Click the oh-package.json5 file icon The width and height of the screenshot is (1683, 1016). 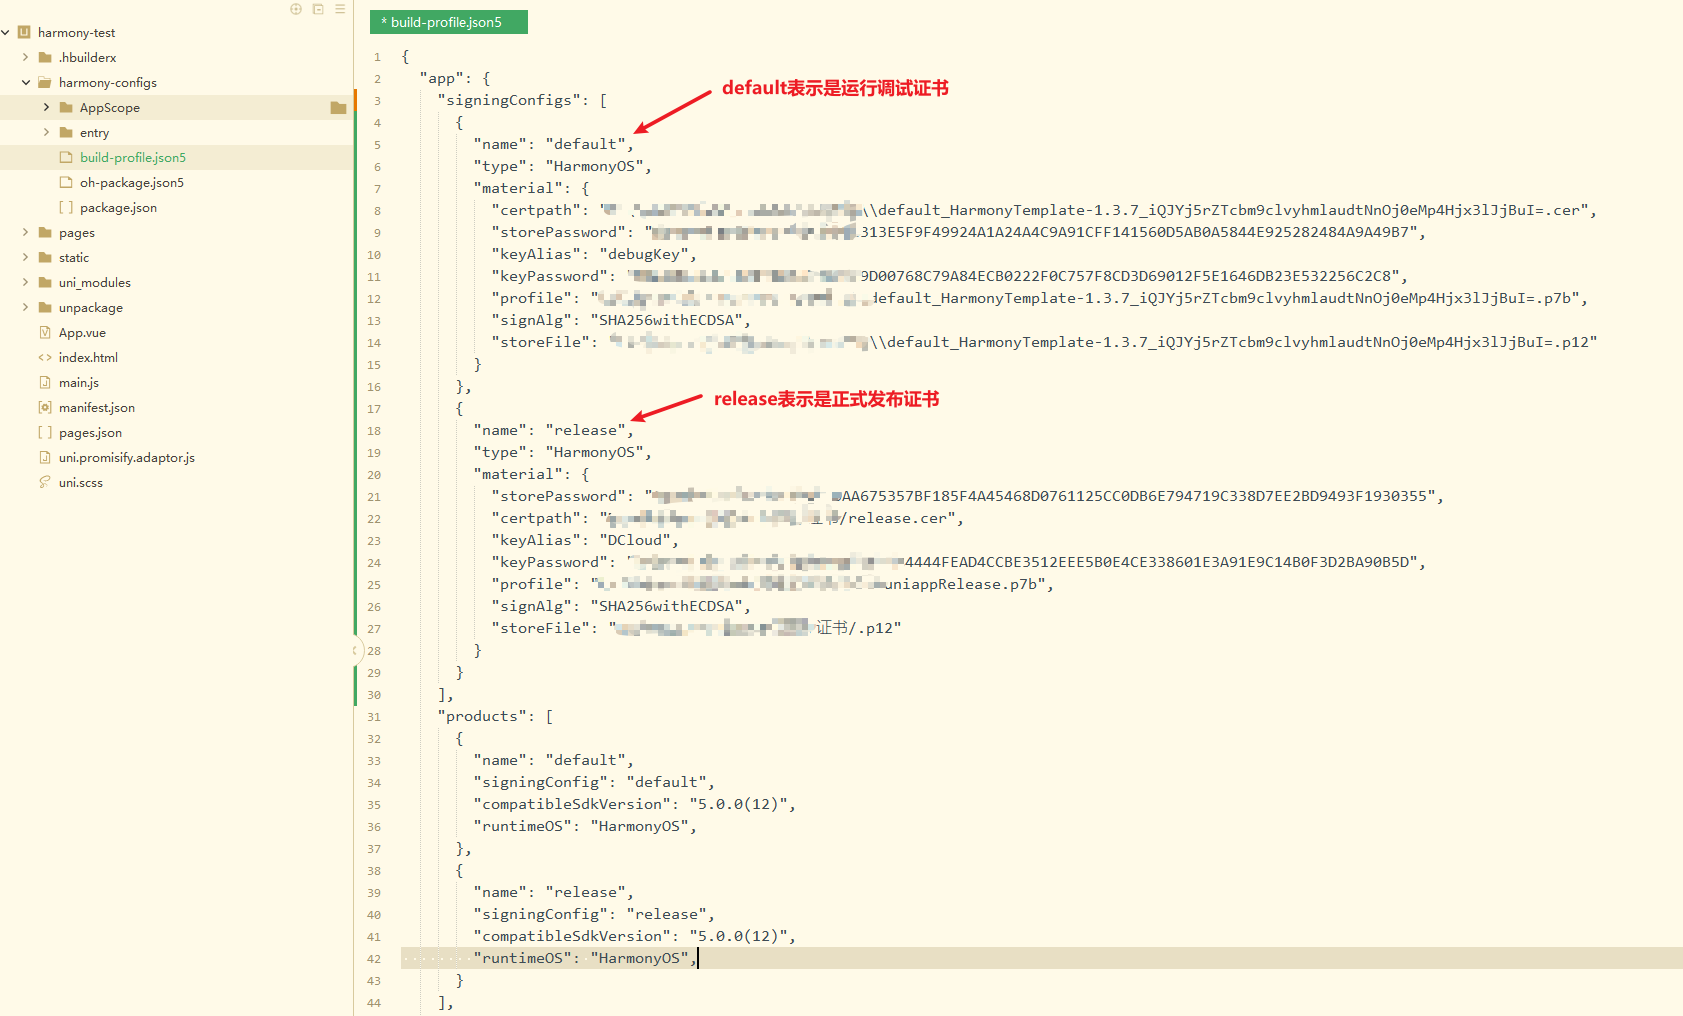click(66, 183)
